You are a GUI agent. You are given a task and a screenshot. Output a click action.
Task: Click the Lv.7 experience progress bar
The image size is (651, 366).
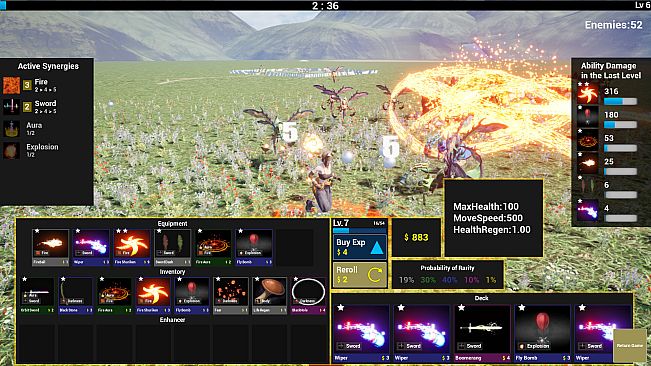[360, 230]
